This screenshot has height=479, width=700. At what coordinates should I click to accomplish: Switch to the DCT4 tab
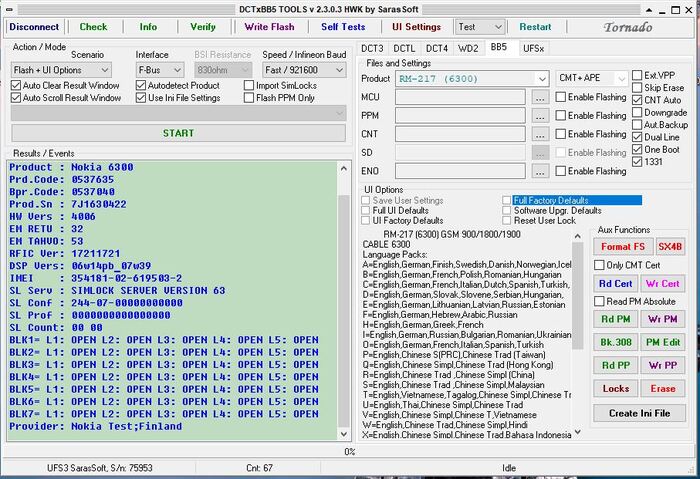pos(437,48)
